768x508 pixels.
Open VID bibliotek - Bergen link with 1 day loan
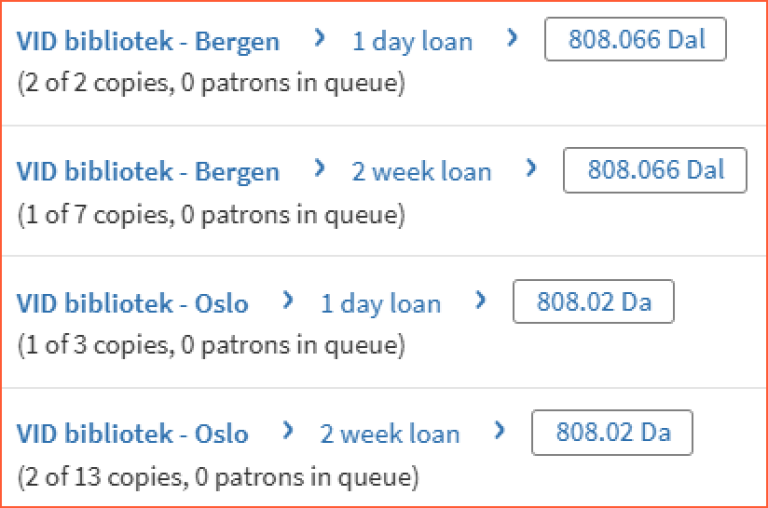pyautogui.click(x=148, y=42)
